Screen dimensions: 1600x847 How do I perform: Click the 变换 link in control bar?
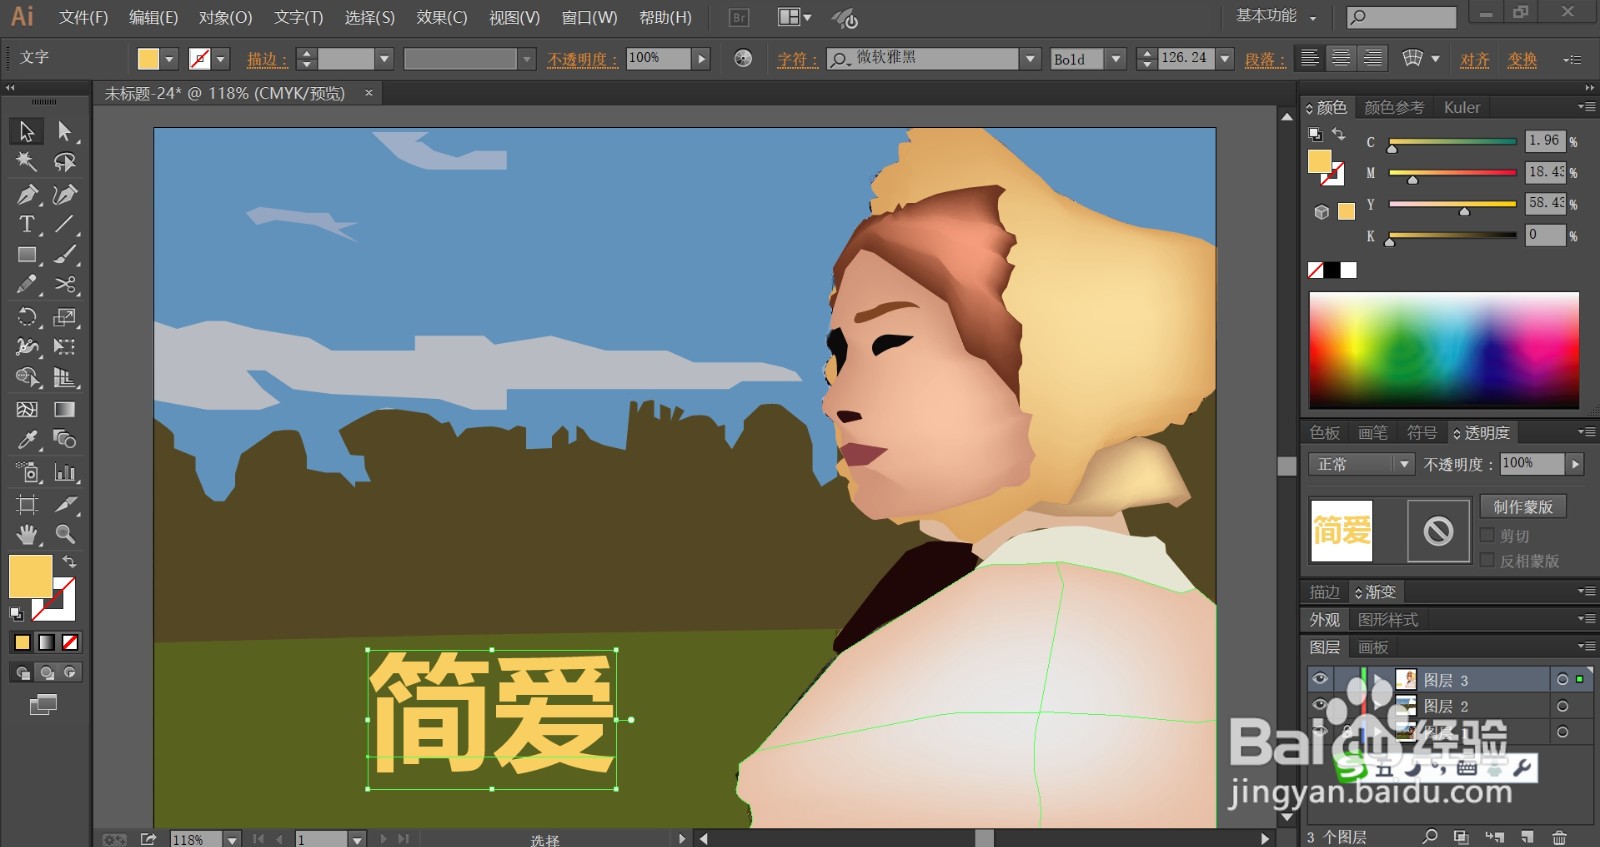tap(1522, 59)
